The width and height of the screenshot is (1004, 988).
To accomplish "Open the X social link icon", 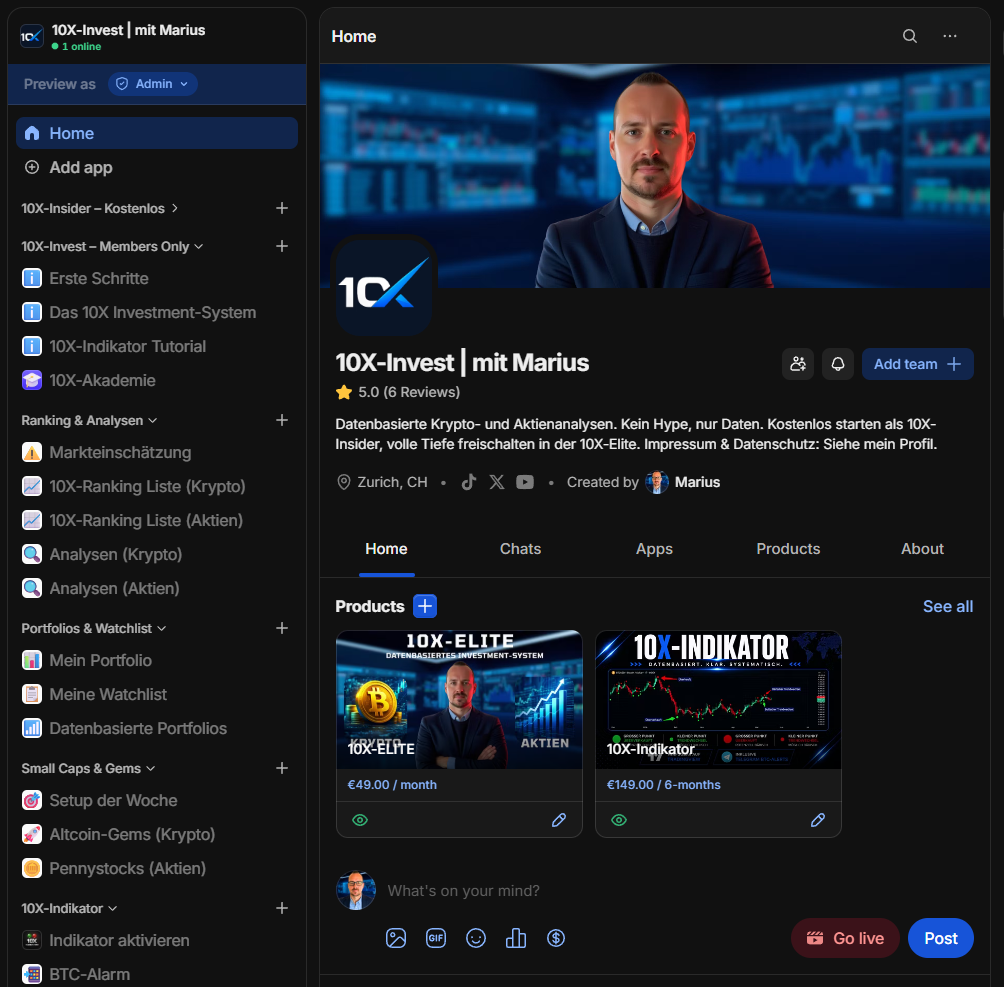I will tap(497, 482).
